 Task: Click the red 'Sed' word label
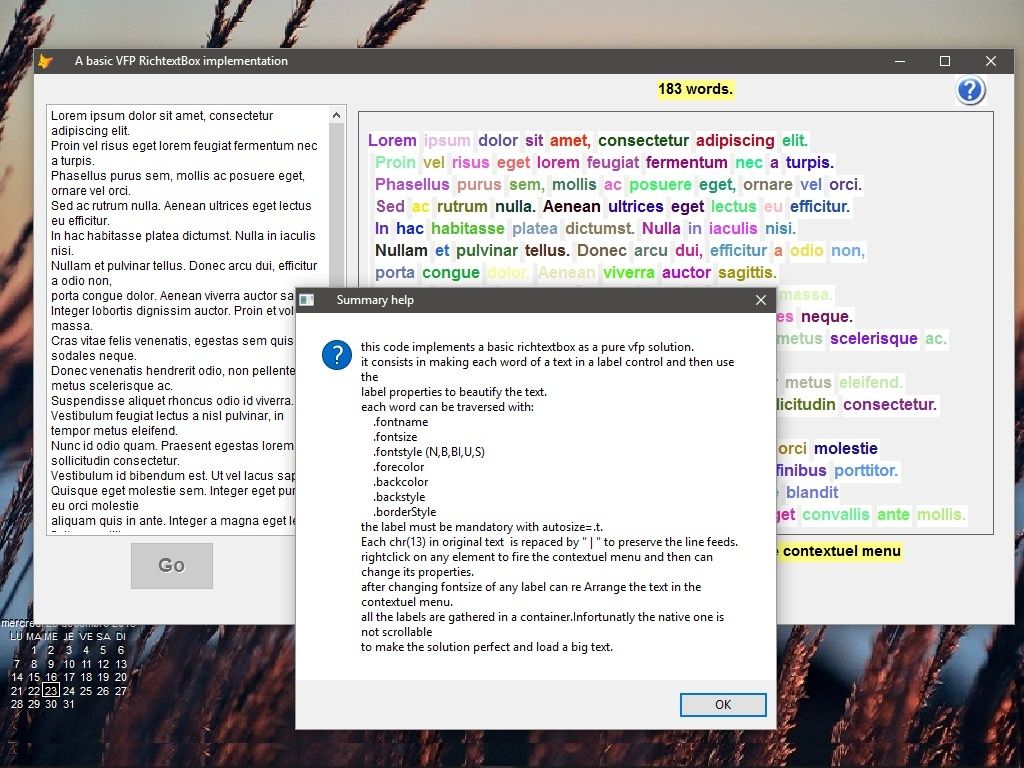390,206
